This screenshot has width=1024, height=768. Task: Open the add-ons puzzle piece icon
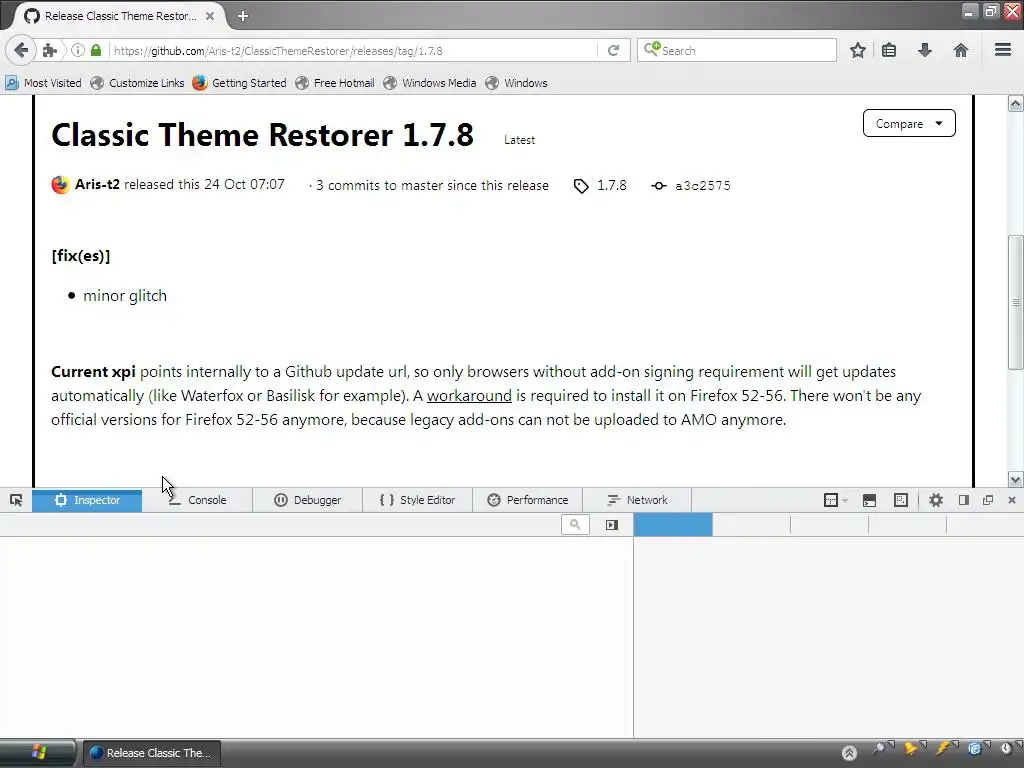pyautogui.click(x=50, y=50)
